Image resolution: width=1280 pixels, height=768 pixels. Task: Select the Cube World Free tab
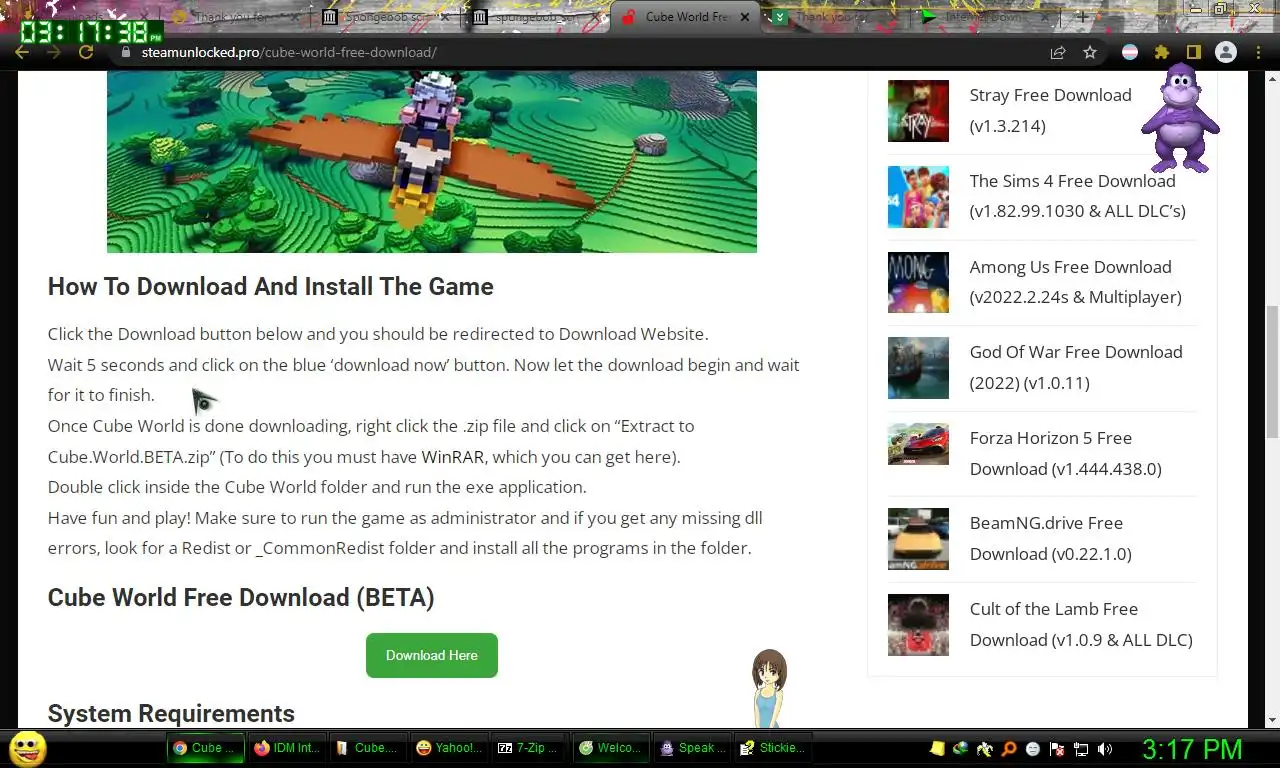[x=685, y=17]
